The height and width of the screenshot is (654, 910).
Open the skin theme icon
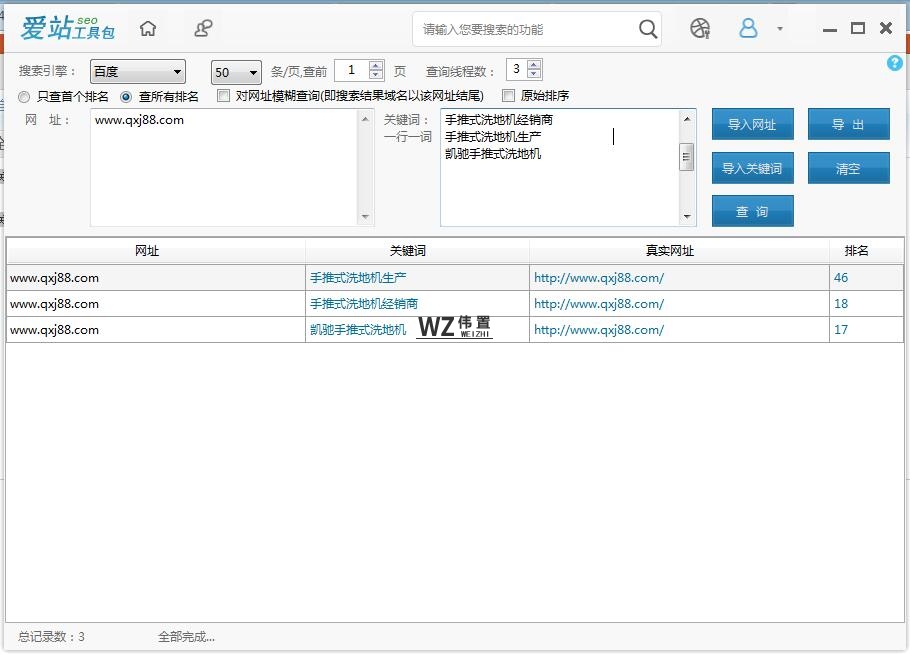[700, 29]
